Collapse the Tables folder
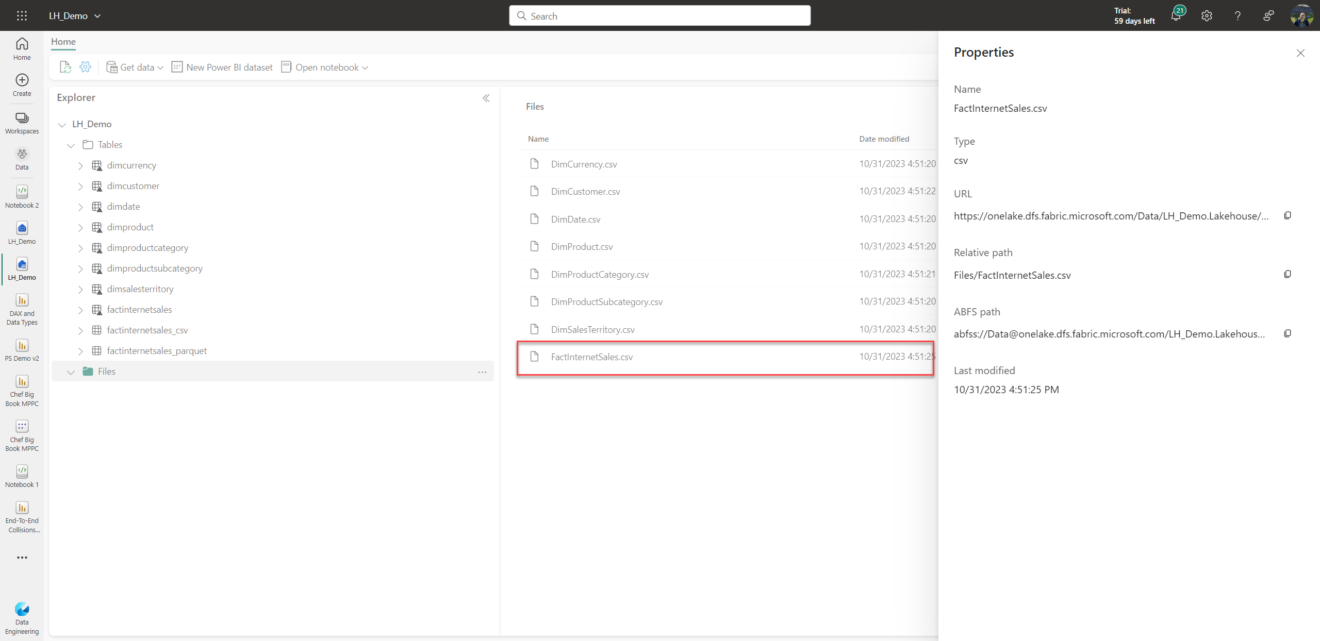 coord(70,144)
